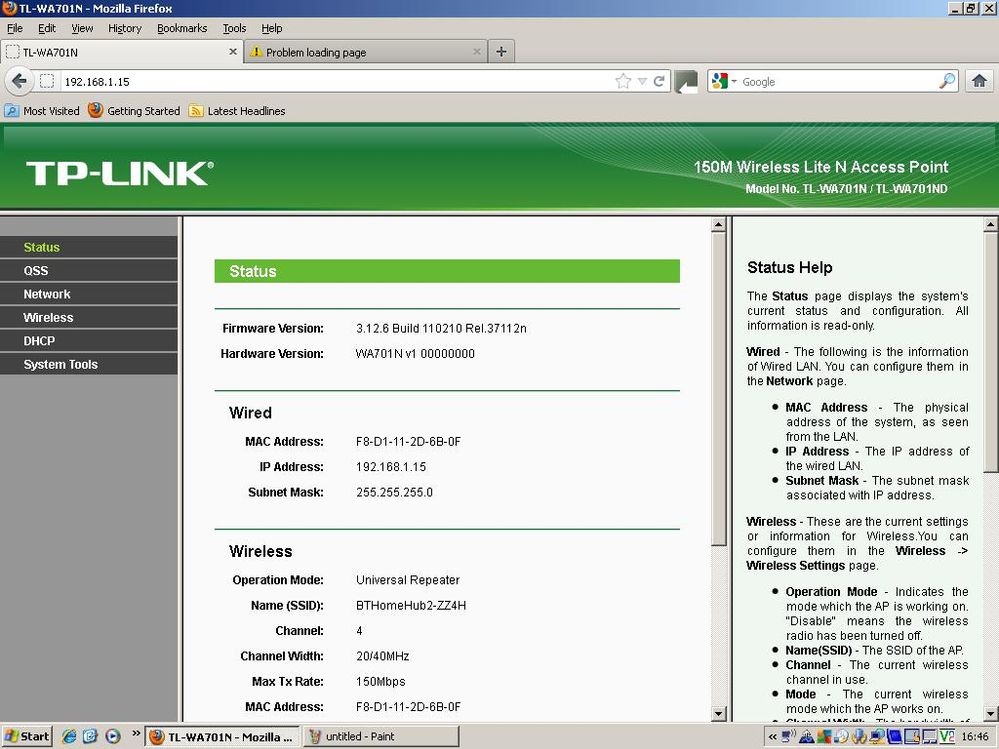Open the File menu
Image resolution: width=999 pixels, height=749 pixels.
[15, 28]
